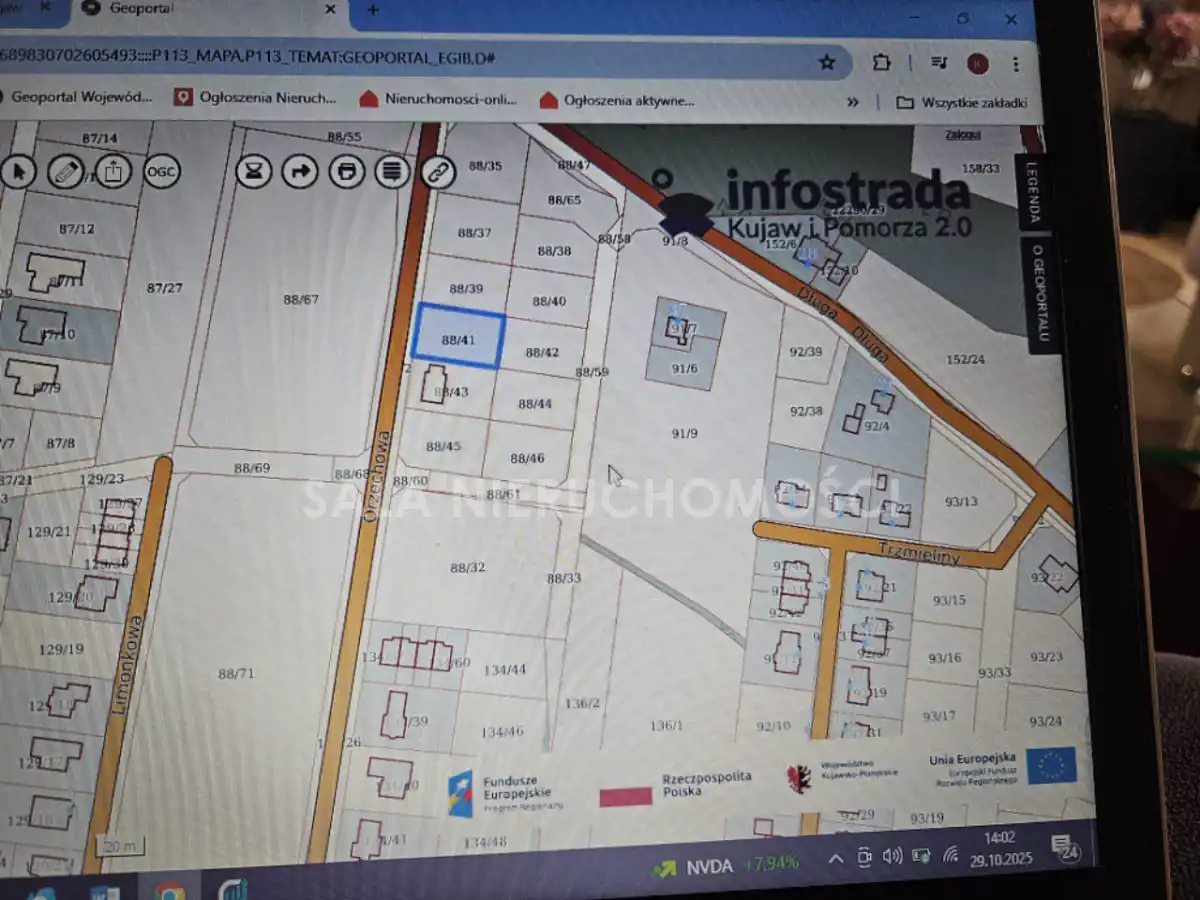
Task: Select the arrow pointer map tool
Action: 17,172
